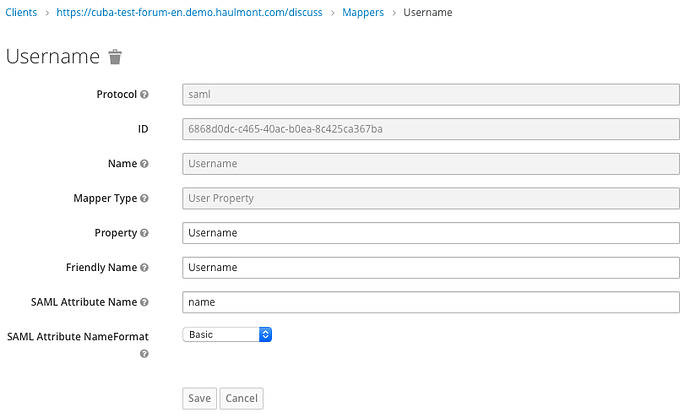
Task: Show help tooltip for Mapper Type
Action: pos(144,198)
